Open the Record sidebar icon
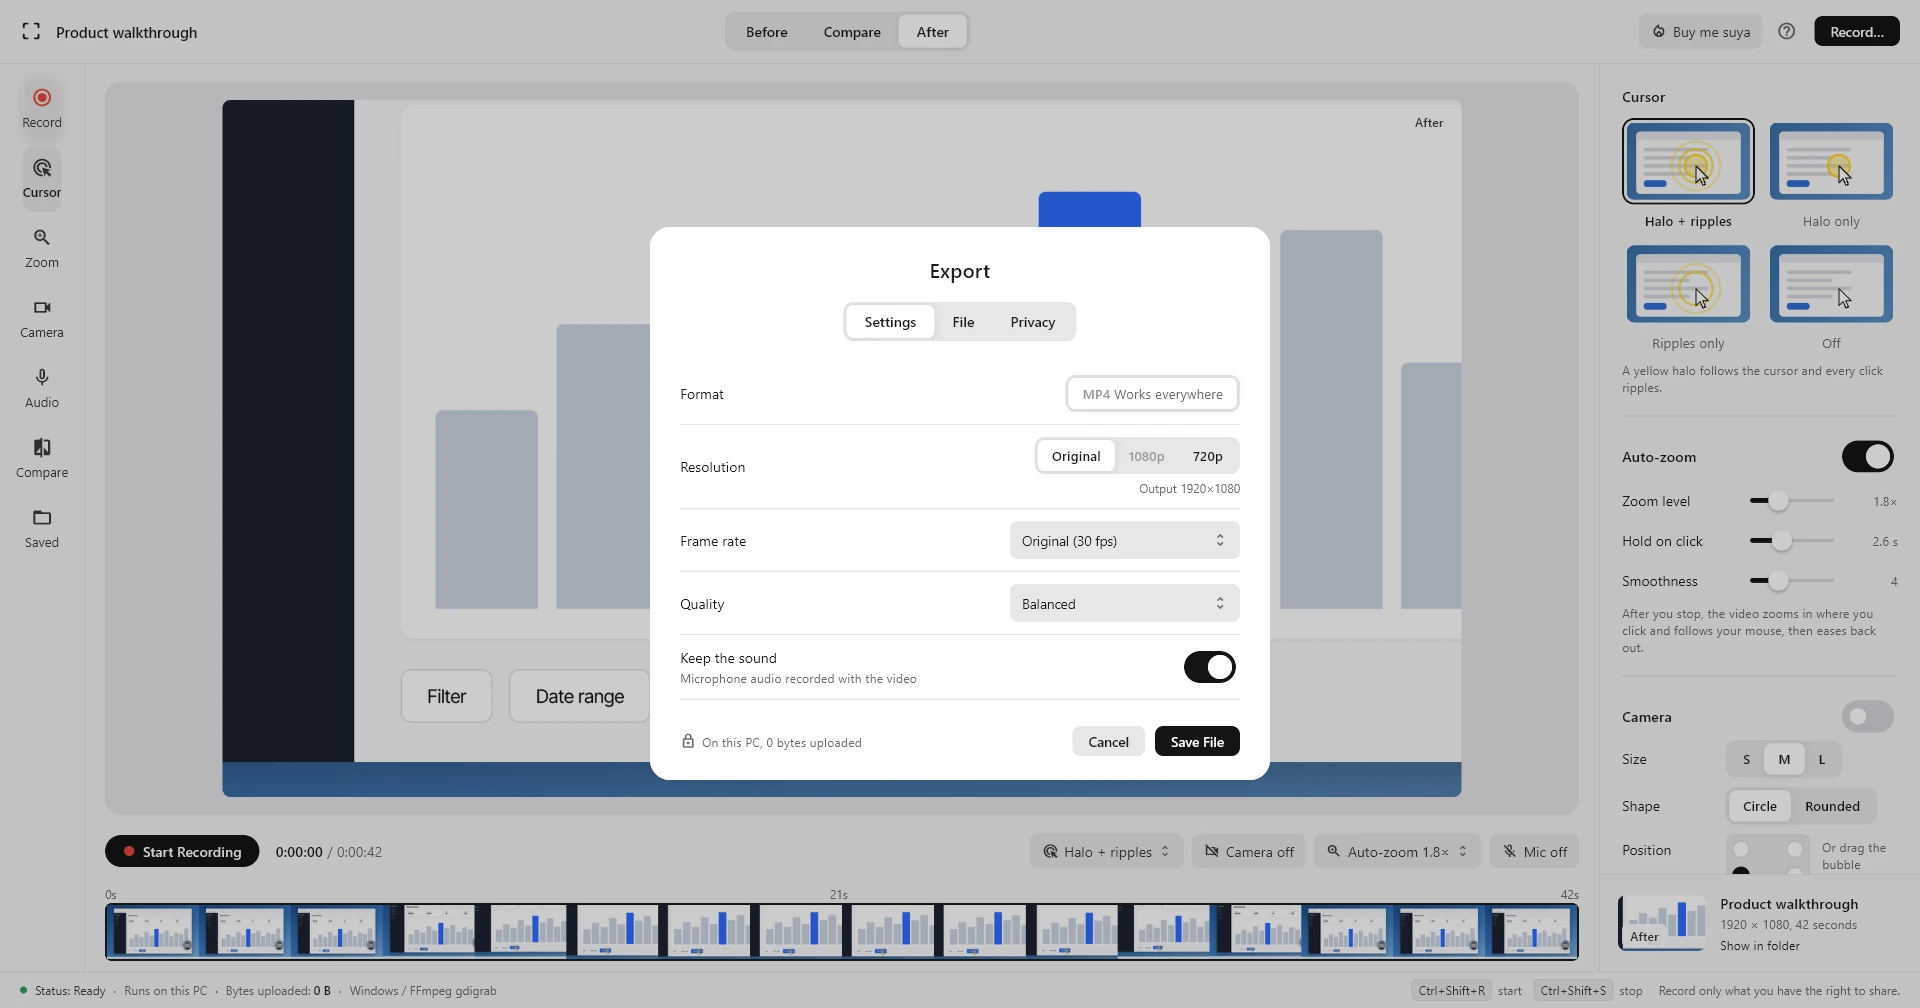The image size is (1920, 1008). click(42, 108)
